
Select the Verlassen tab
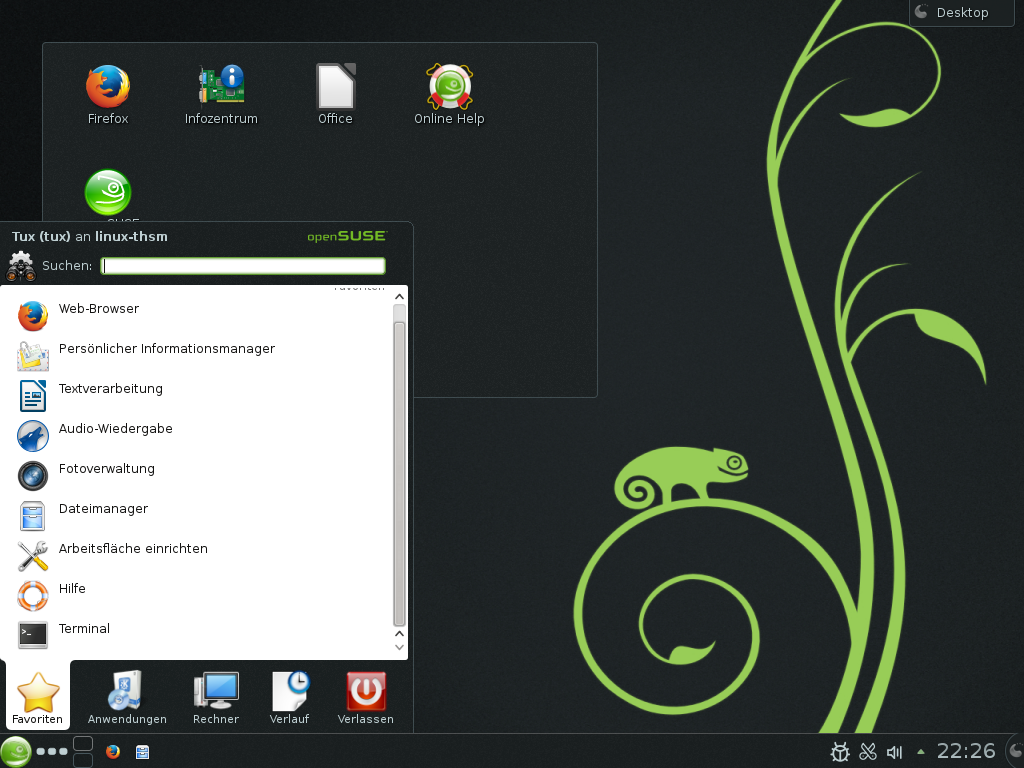pyautogui.click(x=366, y=697)
